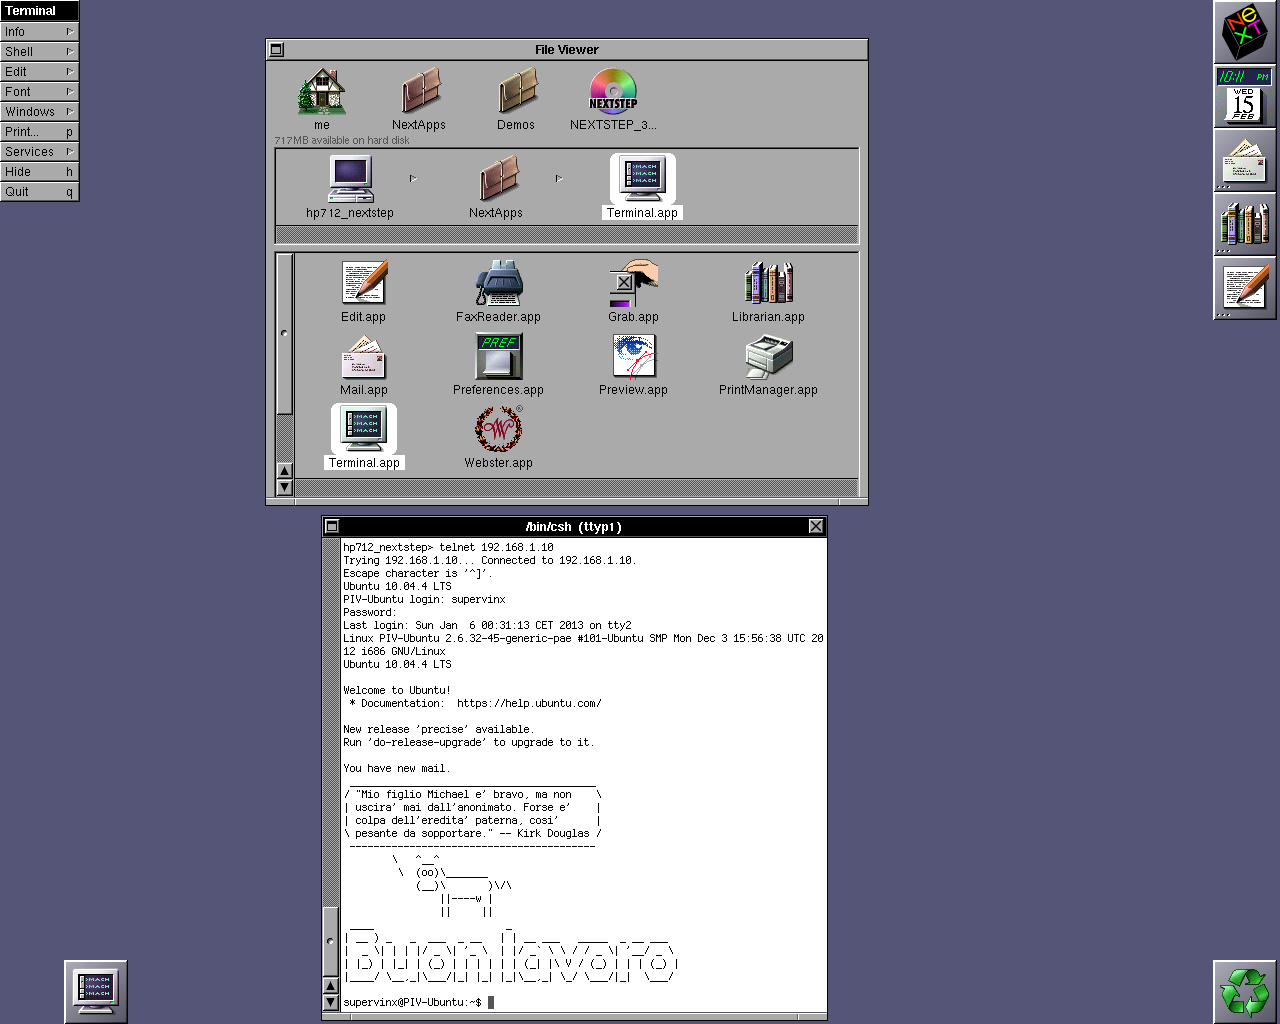Screen dimensions: 1280x1024
Task: Select Grab.app icon
Action: [x=633, y=284]
